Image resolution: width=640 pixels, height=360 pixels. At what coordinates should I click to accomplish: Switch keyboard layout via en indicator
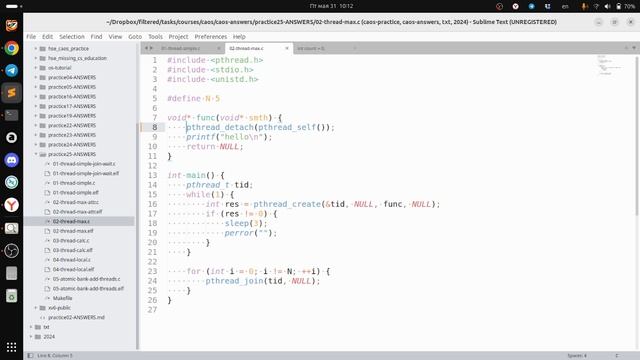tap(565, 6)
